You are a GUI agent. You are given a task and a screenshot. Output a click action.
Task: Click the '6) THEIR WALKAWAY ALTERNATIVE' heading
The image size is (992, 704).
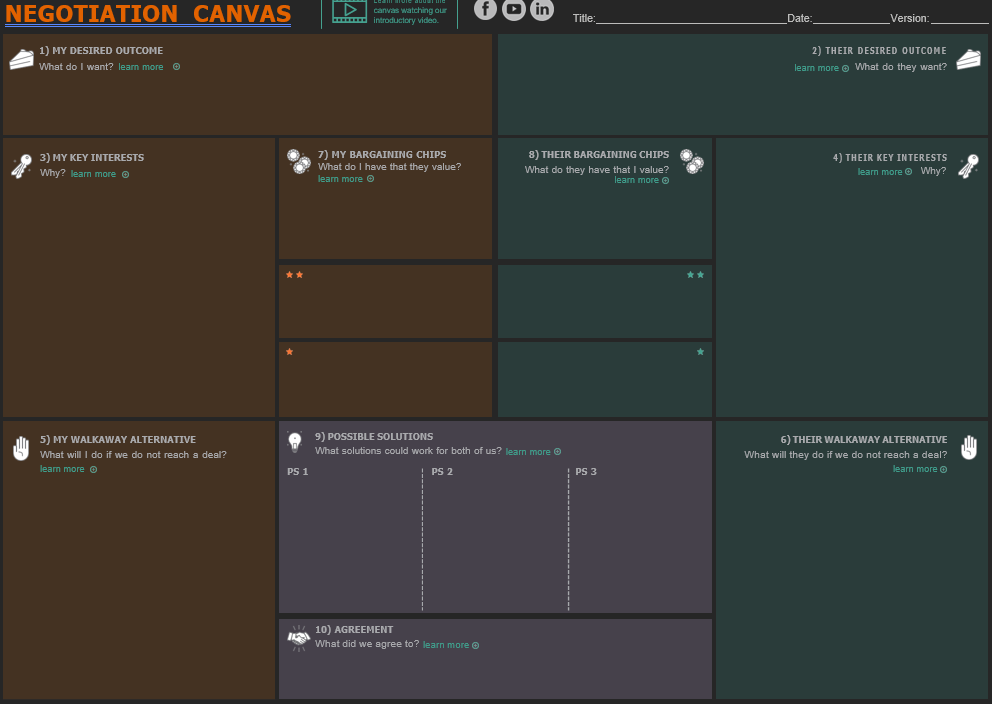click(864, 440)
